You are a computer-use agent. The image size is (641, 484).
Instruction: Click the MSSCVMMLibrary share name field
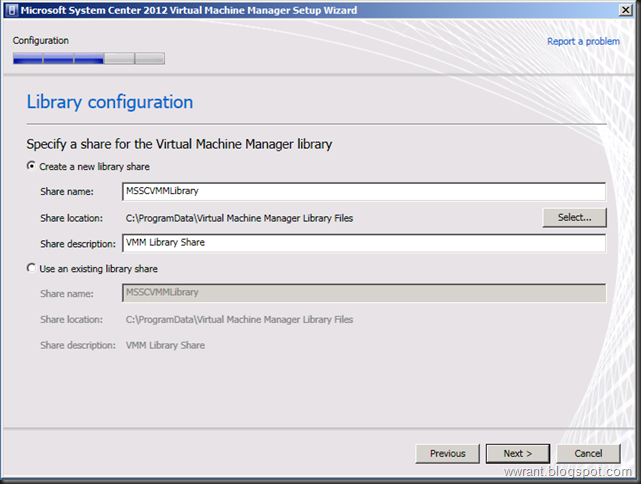363,192
